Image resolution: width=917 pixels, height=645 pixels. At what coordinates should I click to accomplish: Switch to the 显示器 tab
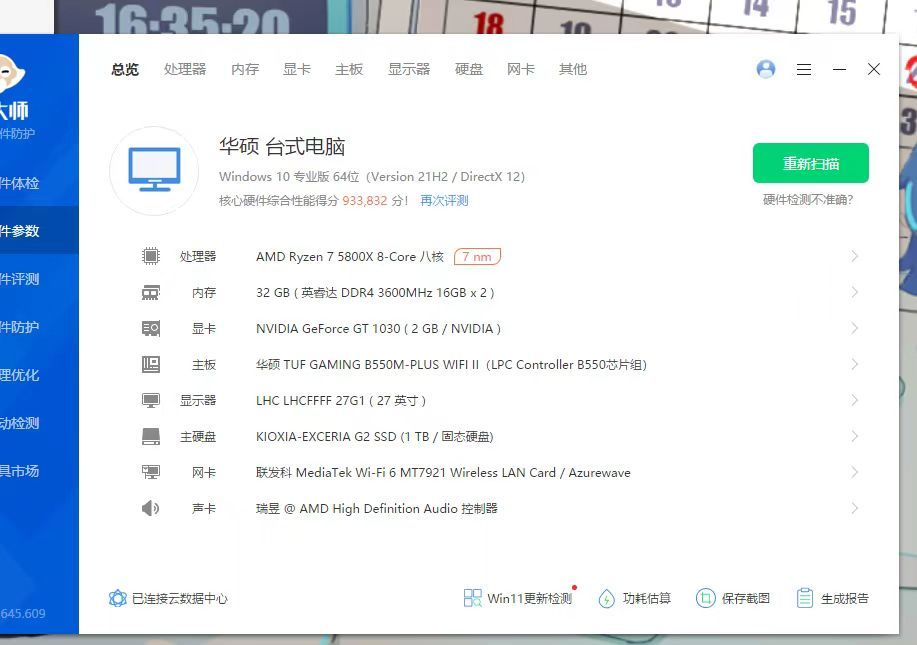point(409,69)
